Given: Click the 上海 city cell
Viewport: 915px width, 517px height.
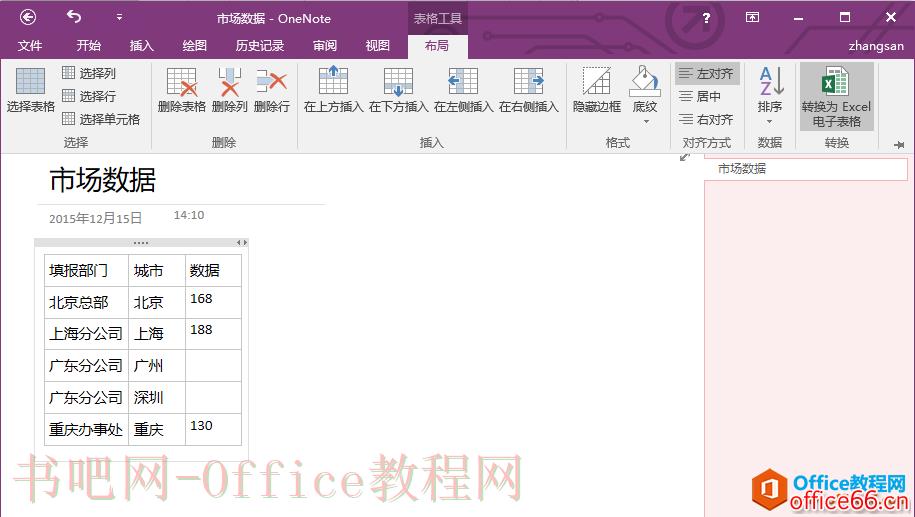Looking at the screenshot, I should pyautogui.click(x=157, y=334).
